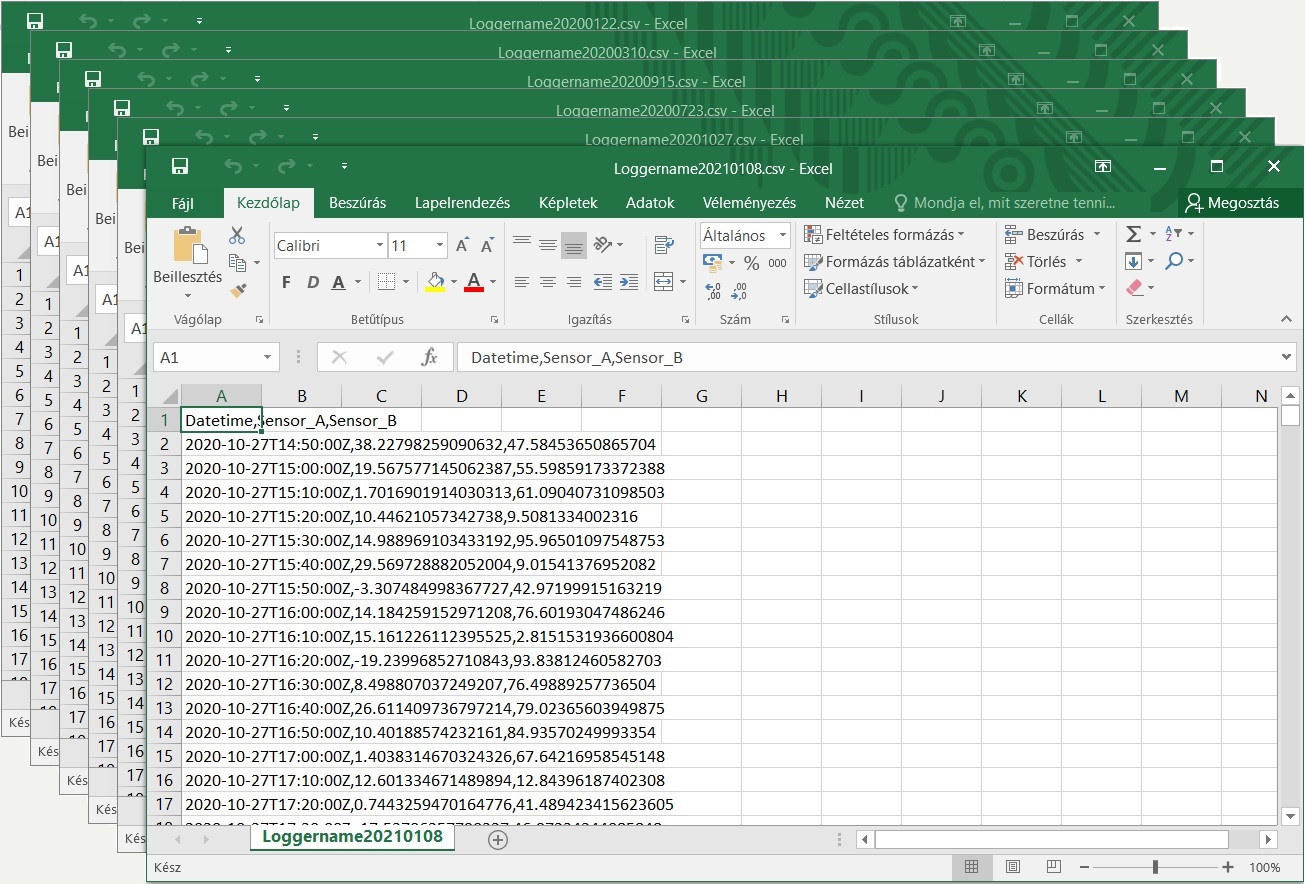Click the Formátum button in Cellák group
Image resolution: width=1305 pixels, height=884 pixels.
[x=1056, y=288]
